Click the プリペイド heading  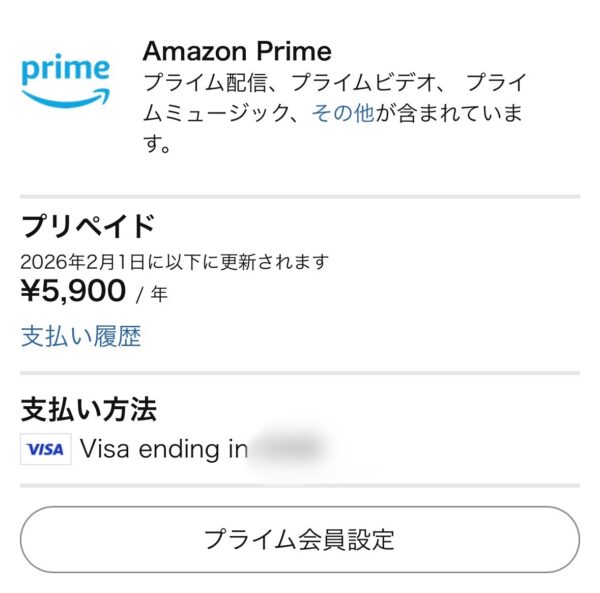pyautogui.click(x=88, y=226)
